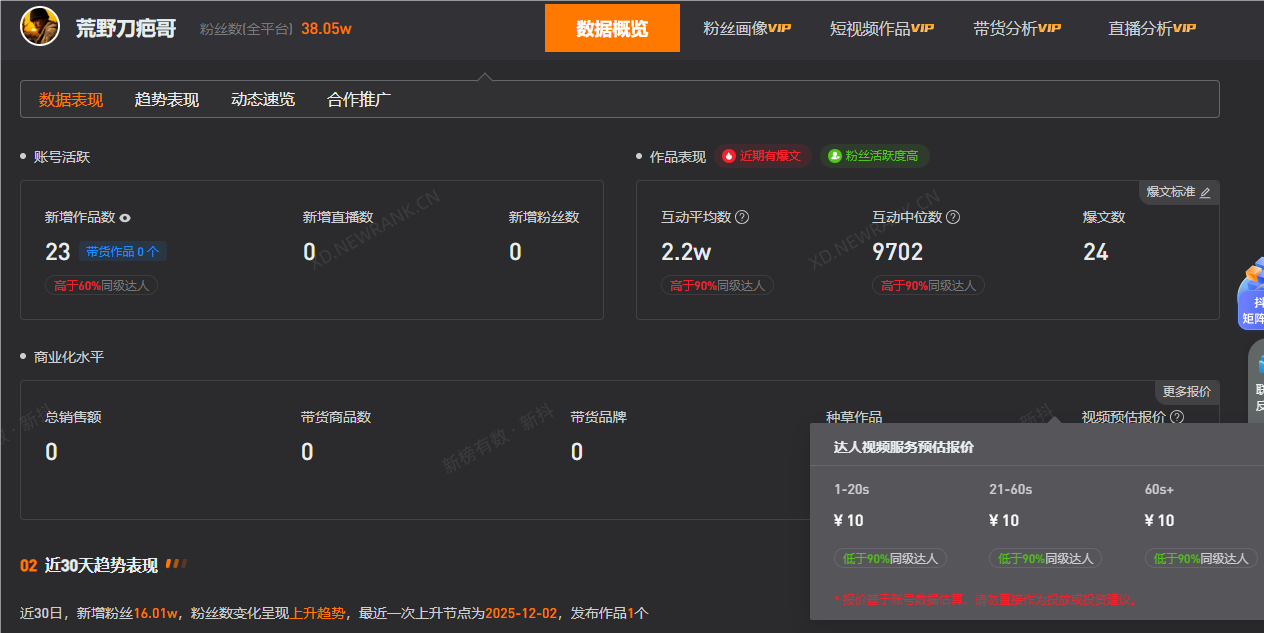The height and width of the screenshot is (633, 1264).
Task: Click the red flame 近期有爆文 badge icon
Action: (729, 156)
